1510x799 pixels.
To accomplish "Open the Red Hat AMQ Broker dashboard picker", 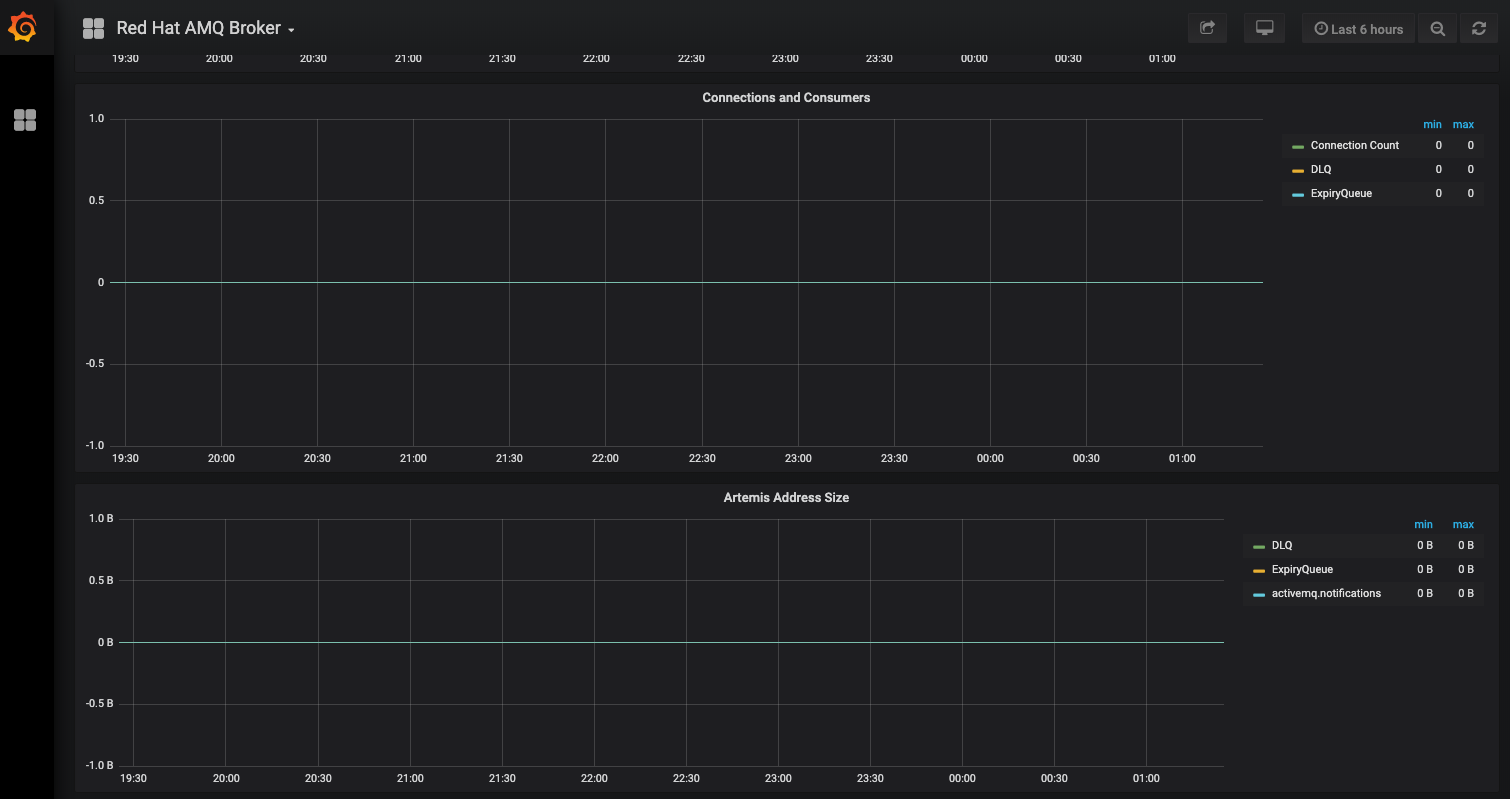I will (x=205, y=29).
